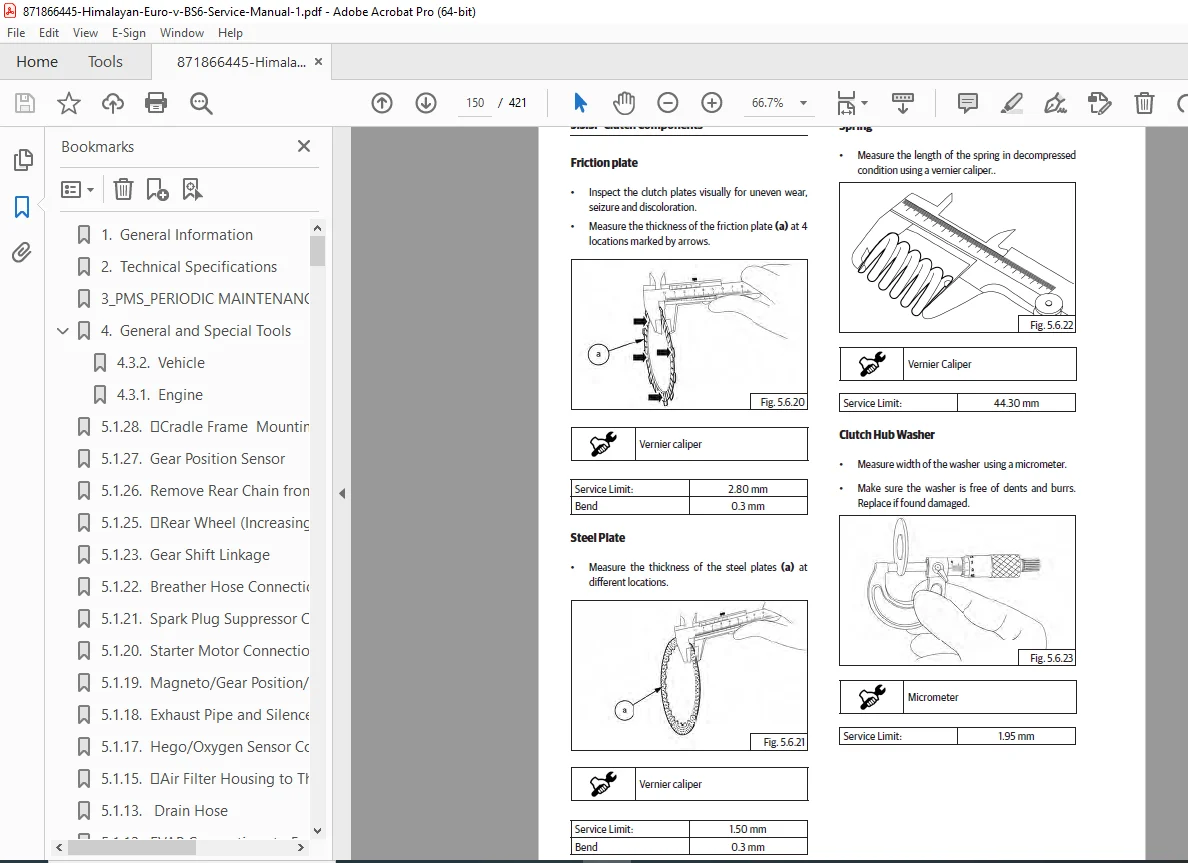Open the fit page options tool
The image size is (1188, 863).
846,103
